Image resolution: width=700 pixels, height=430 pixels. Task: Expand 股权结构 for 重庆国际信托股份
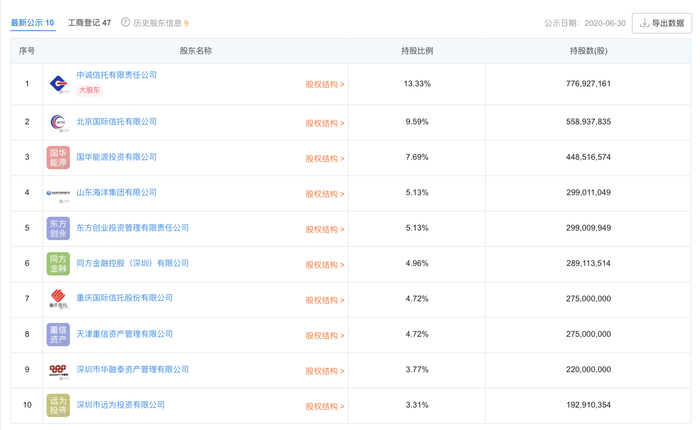click(x=325, y=300)
